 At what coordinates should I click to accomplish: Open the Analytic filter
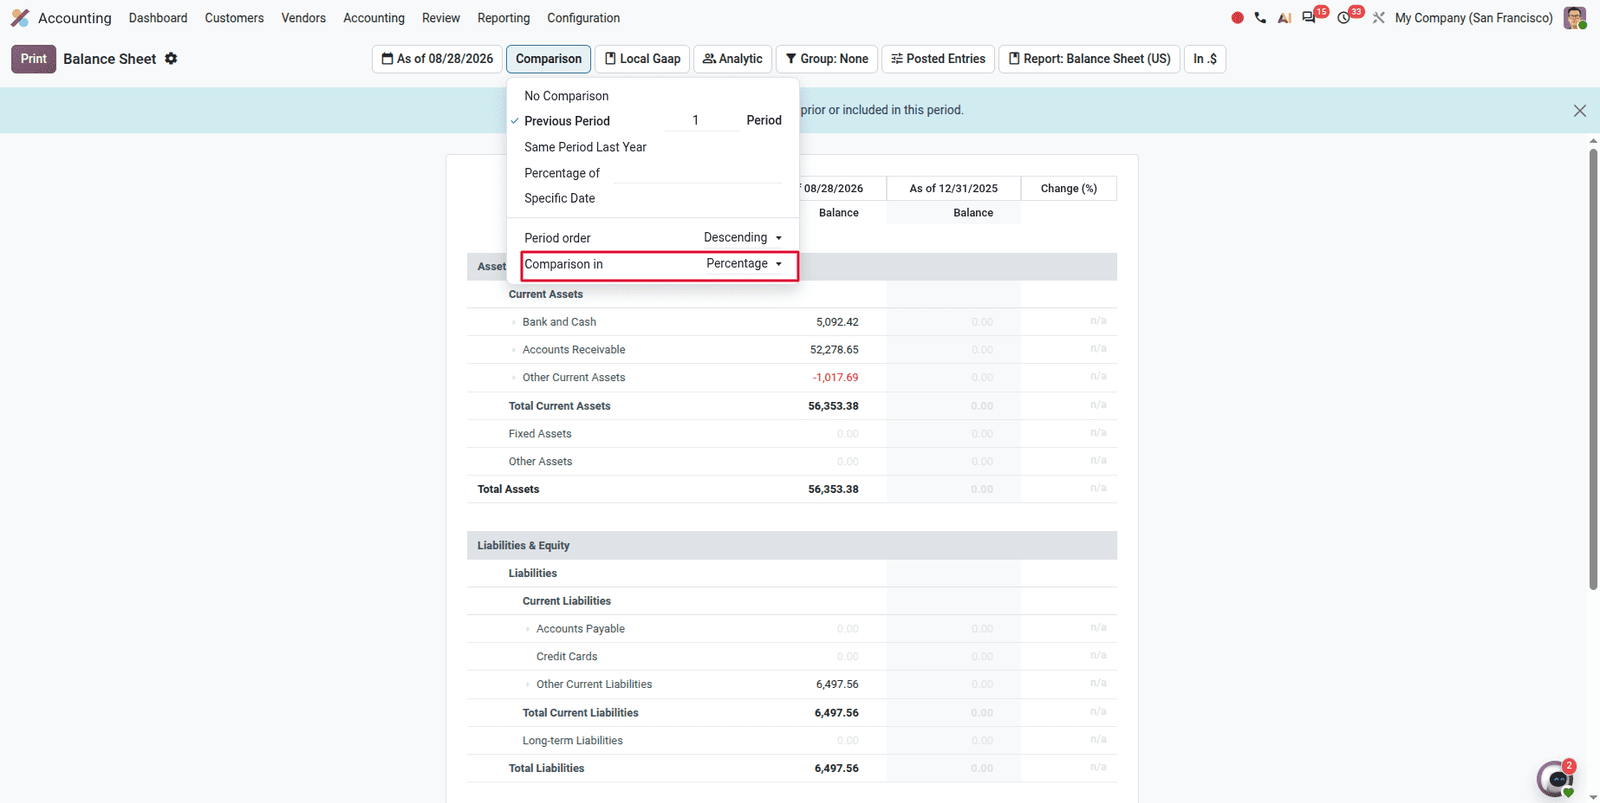(732, 59)
